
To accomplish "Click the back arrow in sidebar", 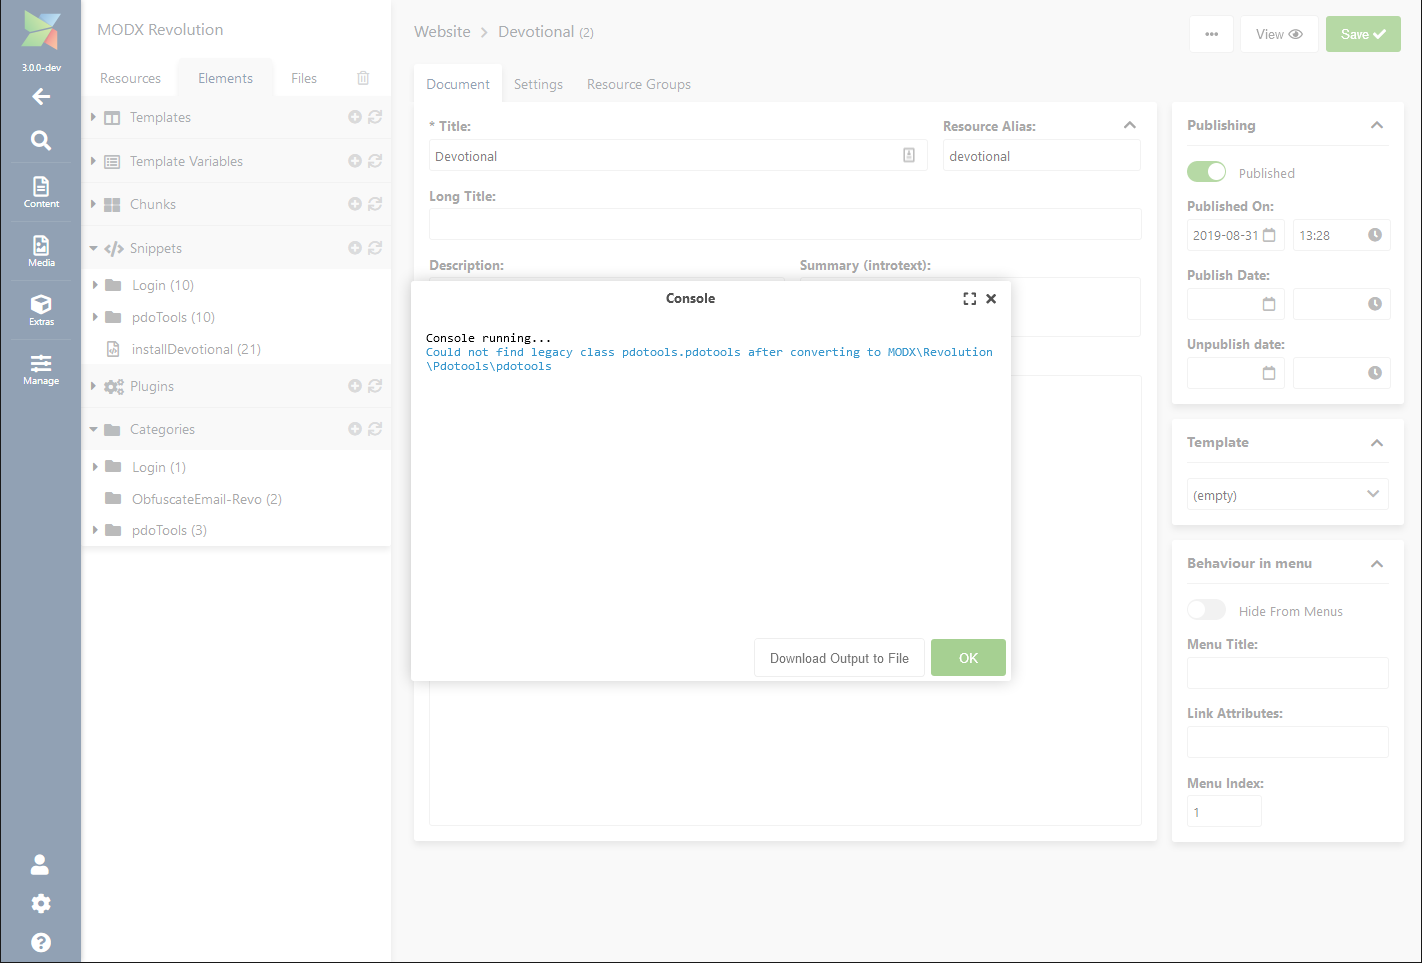I will pos(41,96).
